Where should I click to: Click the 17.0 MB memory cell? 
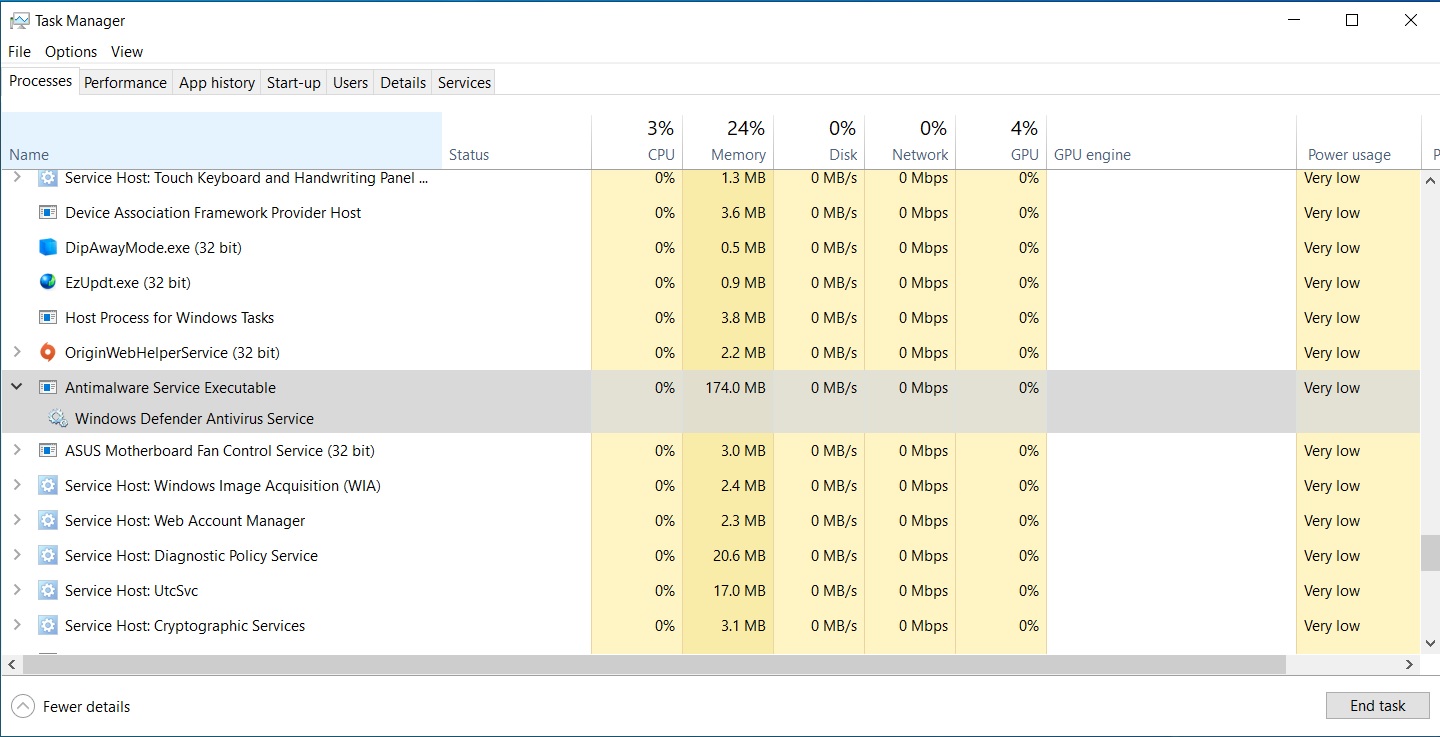tap(739, 591)
